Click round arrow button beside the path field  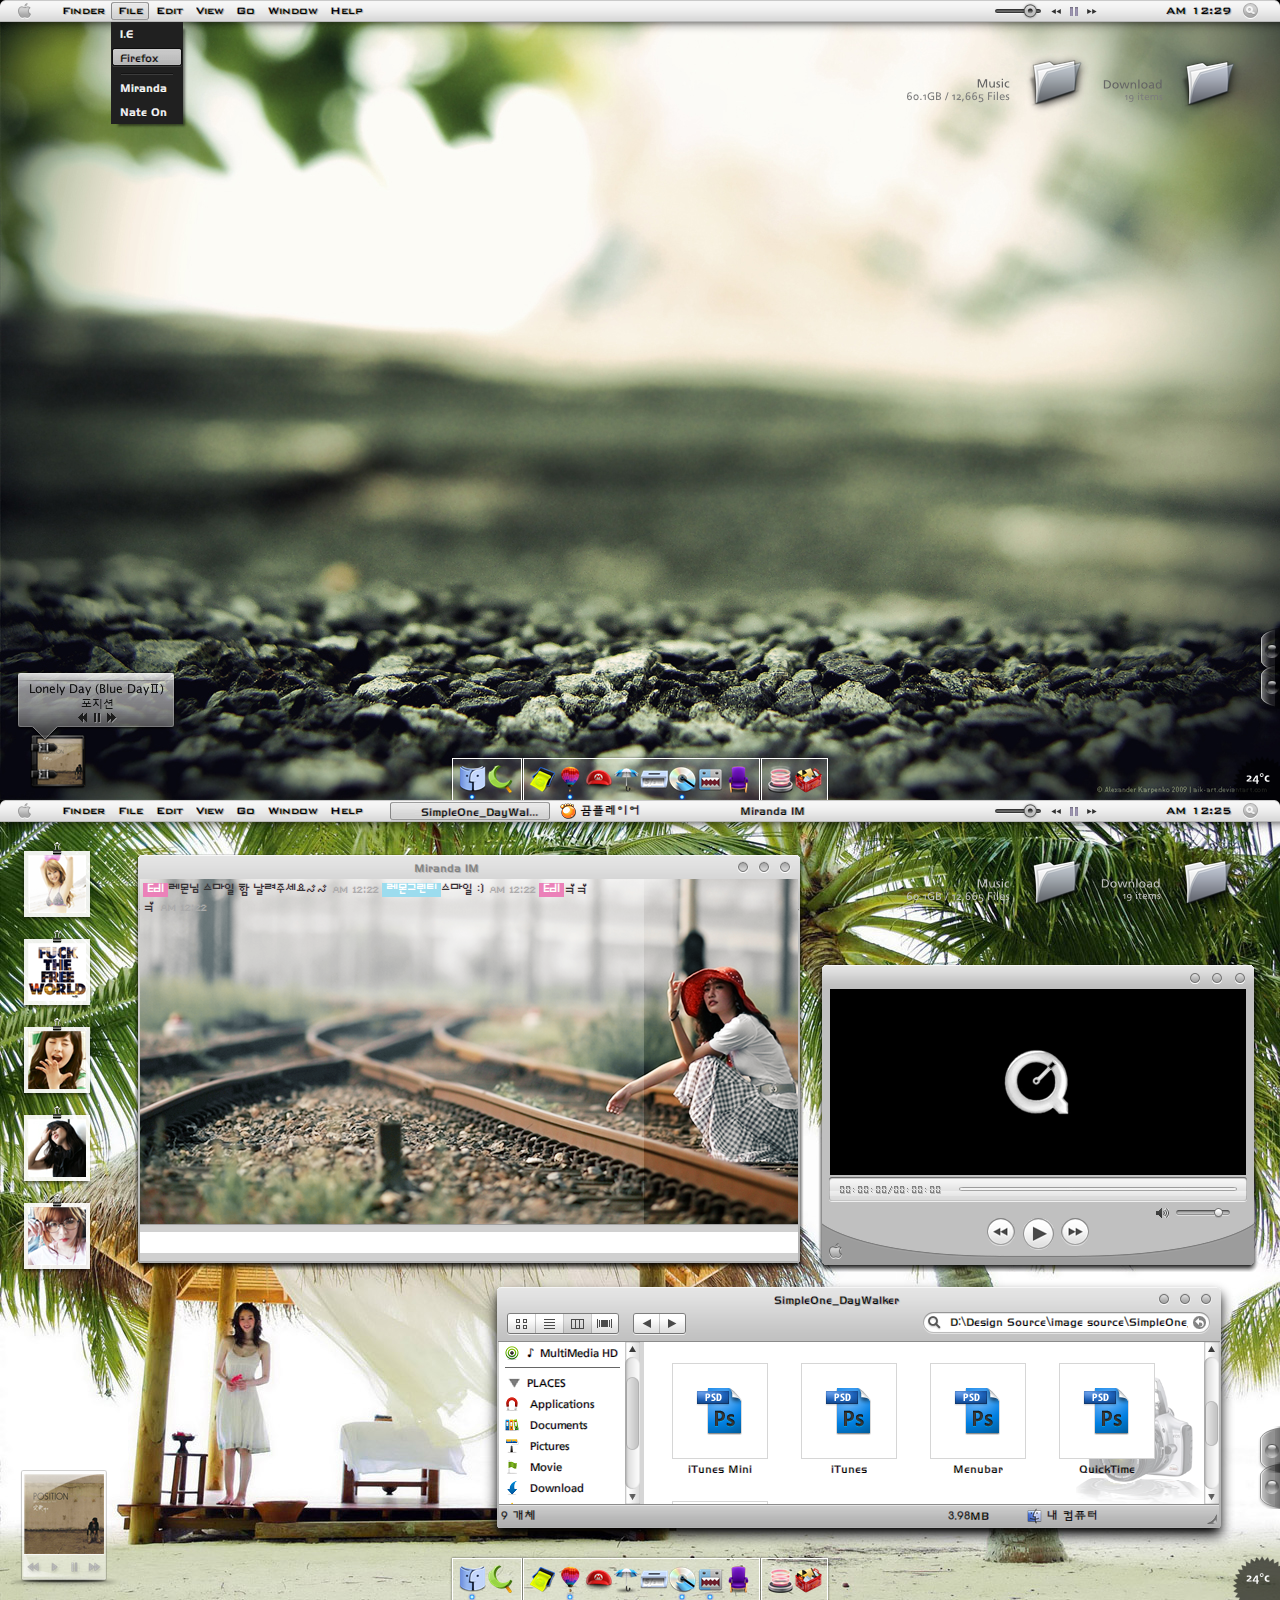click(1199, 1322)
